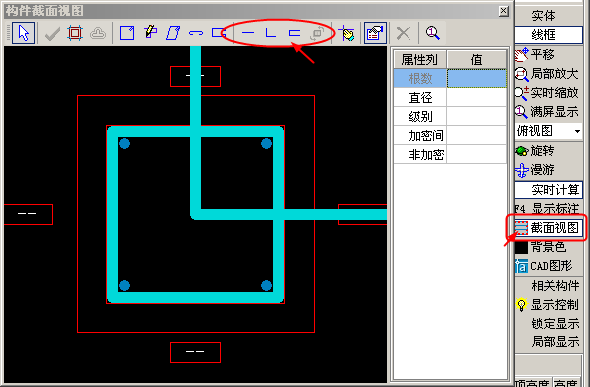Select the arrow pointer tool
This screenshot has width=590, height=387.
point(24,33)
